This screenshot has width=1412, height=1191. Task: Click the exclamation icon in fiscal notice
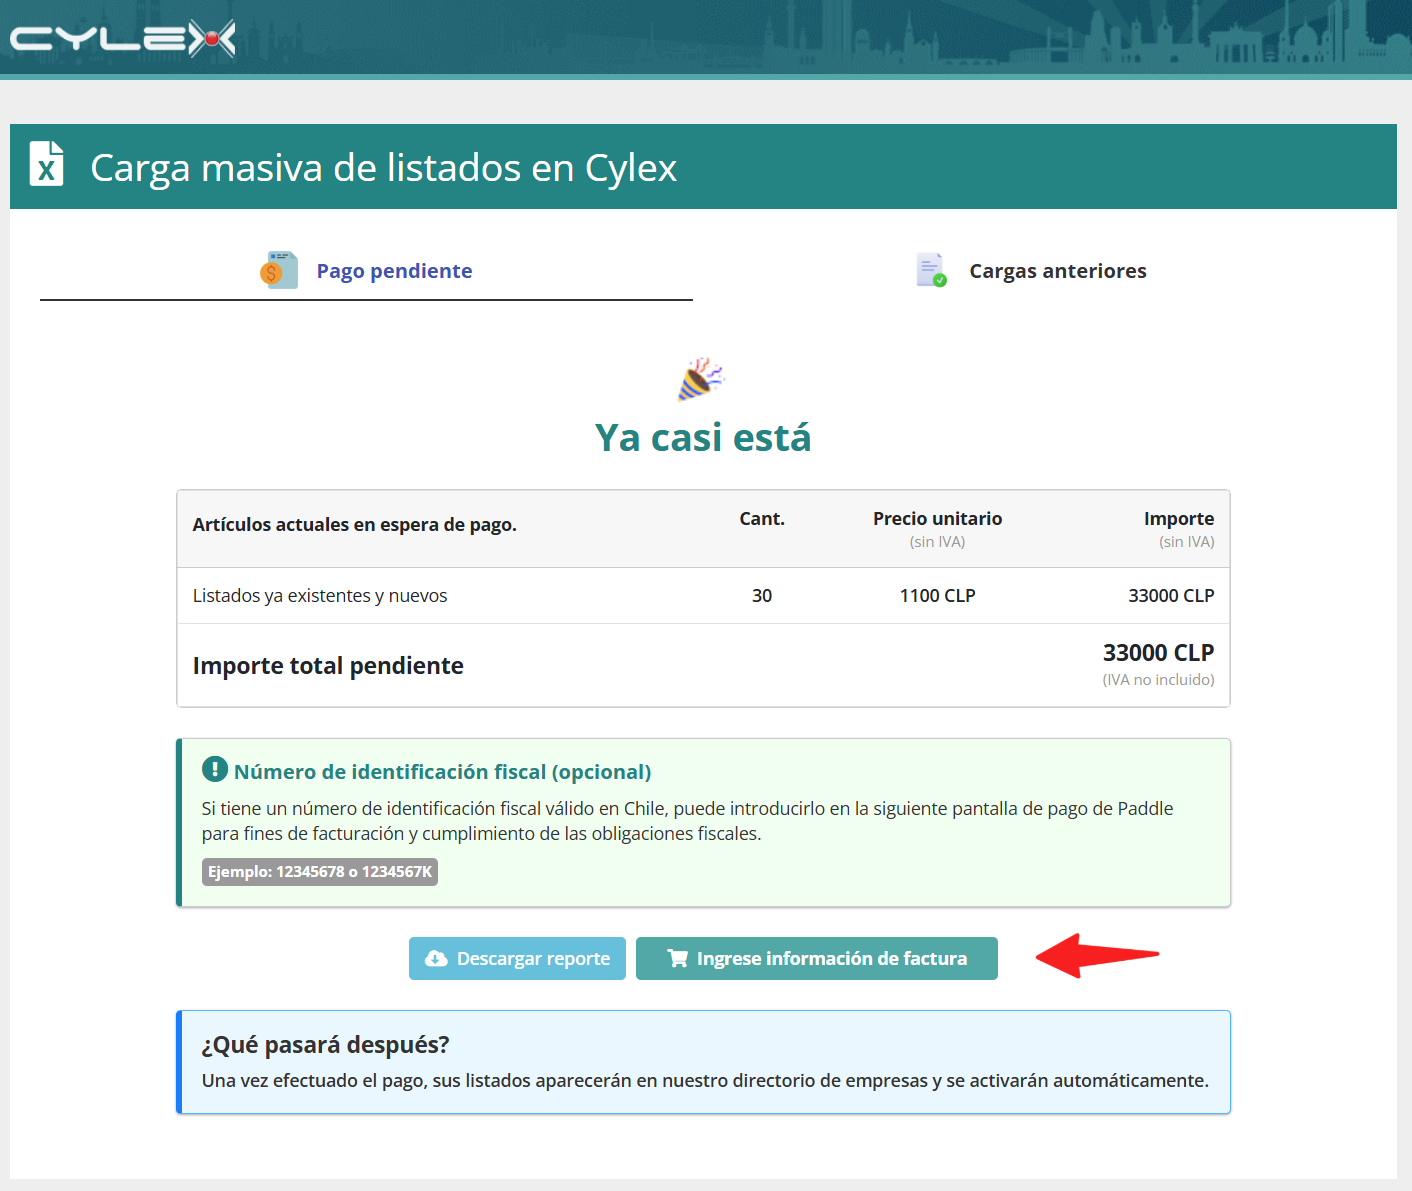point(215,769)
